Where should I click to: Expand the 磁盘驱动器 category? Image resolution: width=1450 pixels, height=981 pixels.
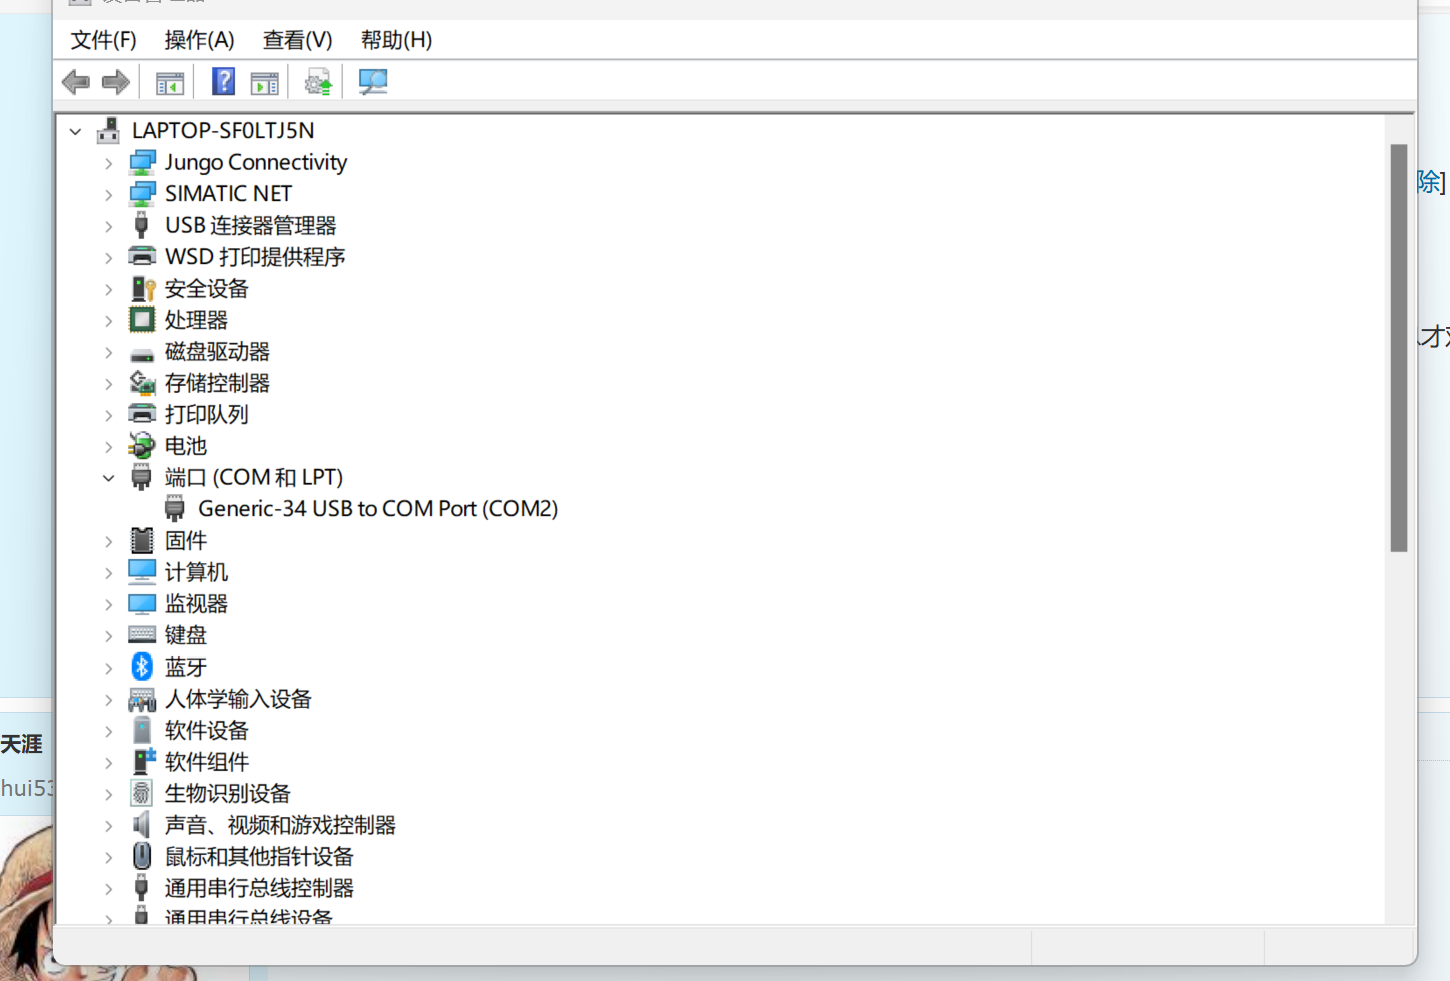108,352
